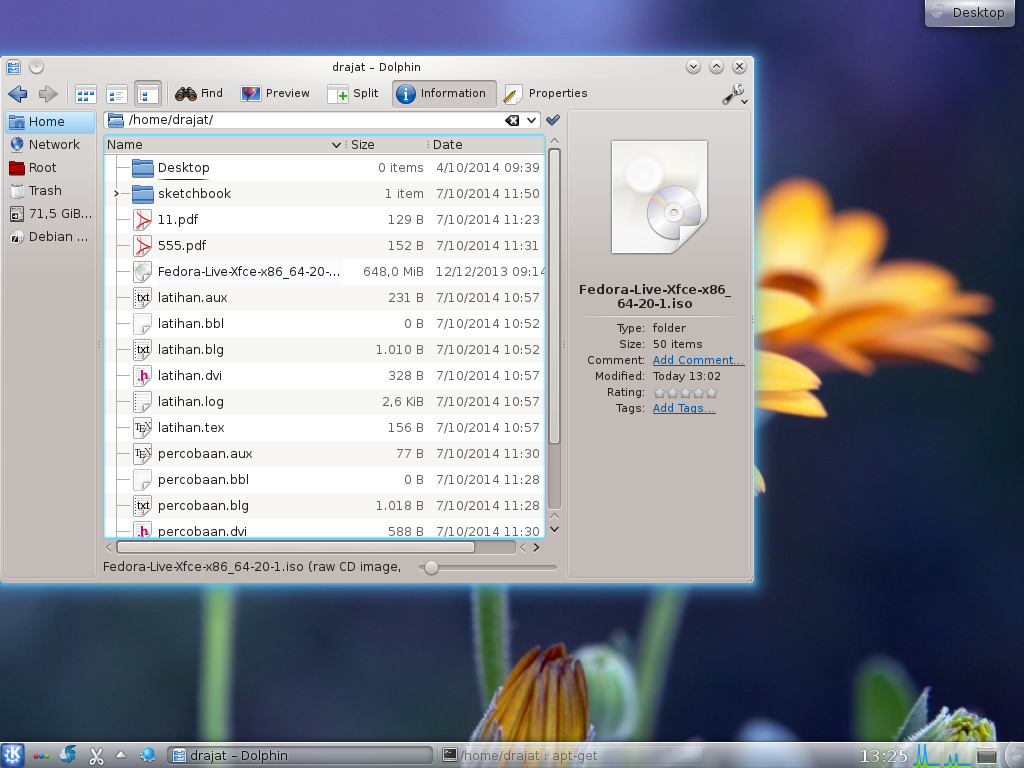This screenshot has width=1024, height=768.
Task: Open the KDE application launcher menu
Action: 11,755
